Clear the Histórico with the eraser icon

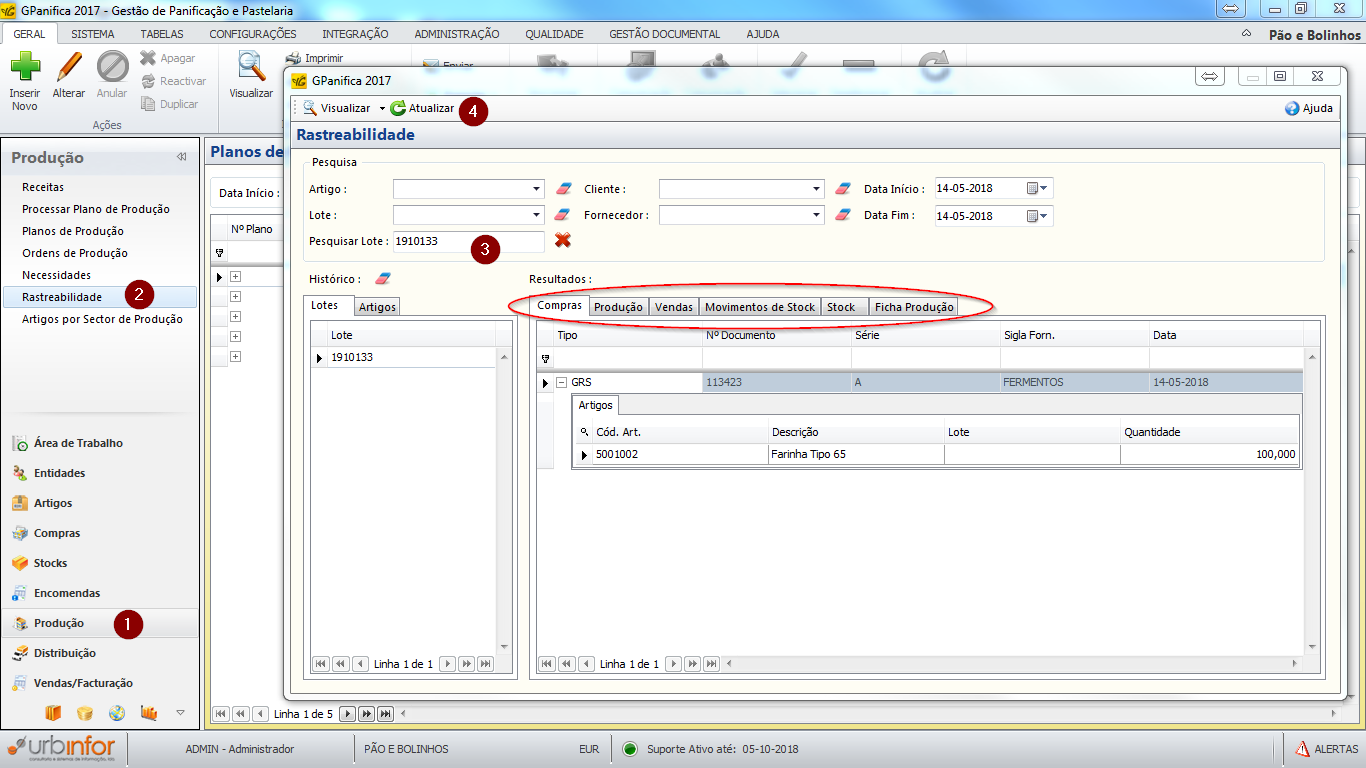click(383, 279)
